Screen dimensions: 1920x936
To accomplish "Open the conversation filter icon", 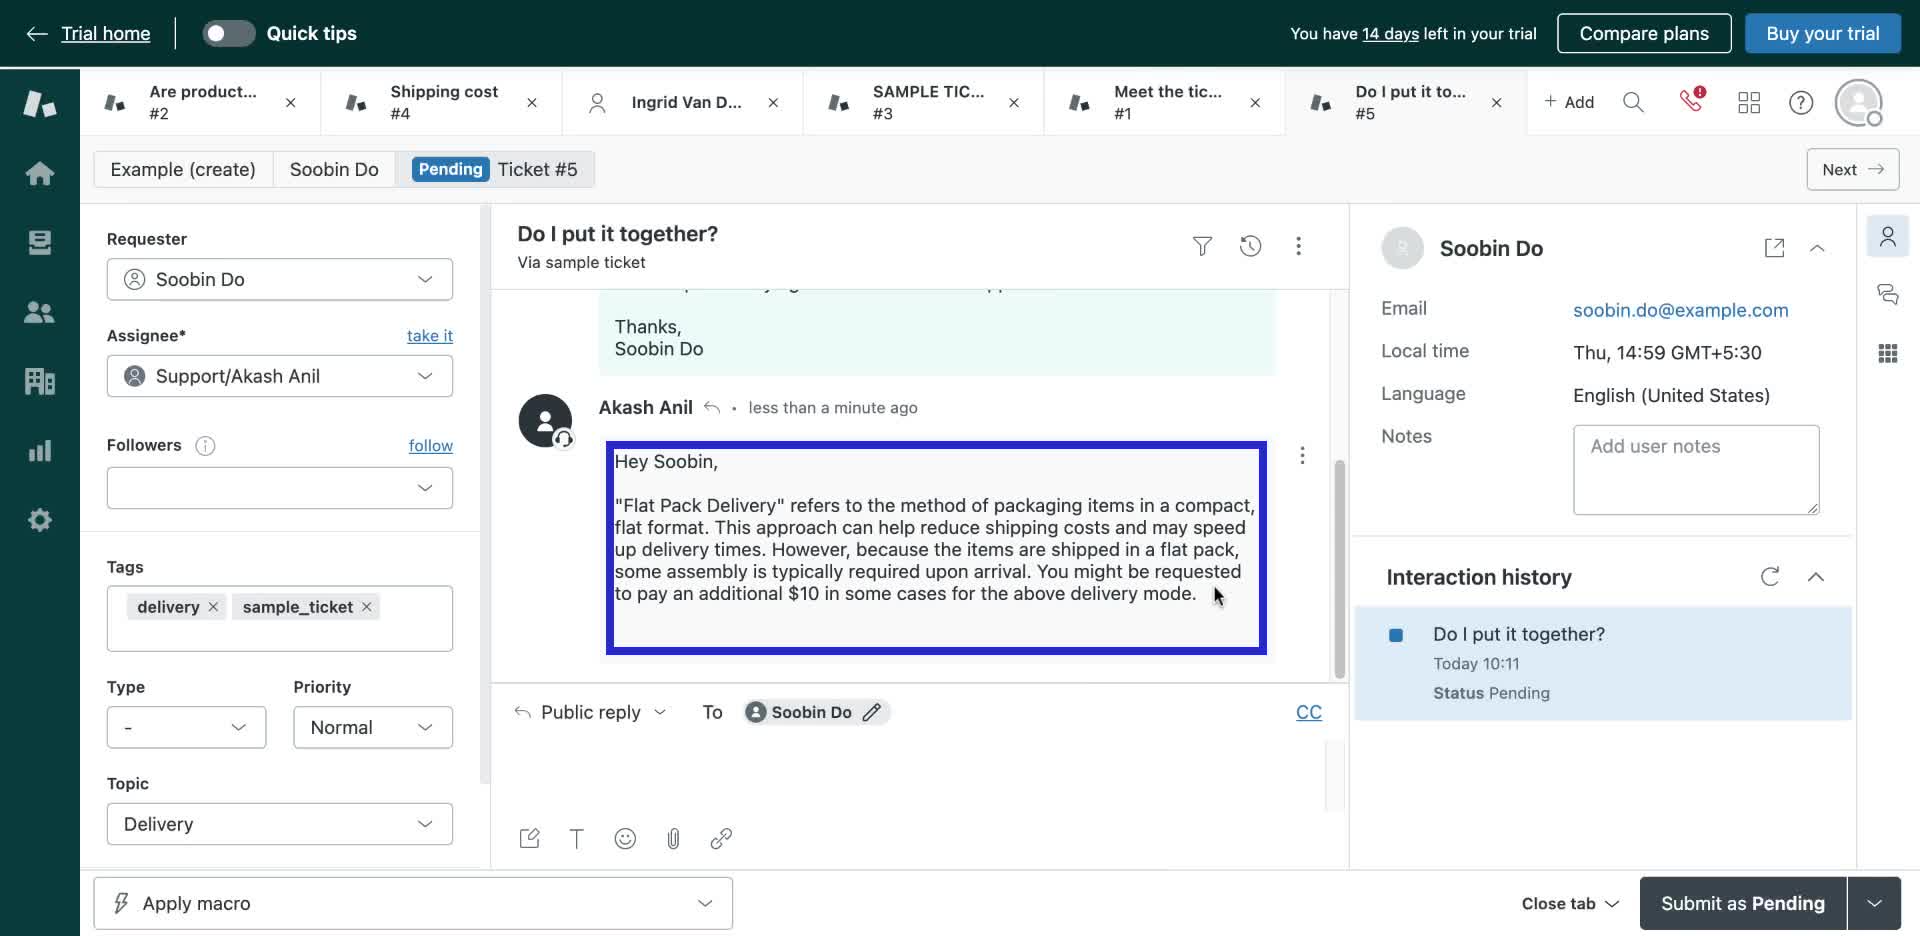I will pos(1202,246).
